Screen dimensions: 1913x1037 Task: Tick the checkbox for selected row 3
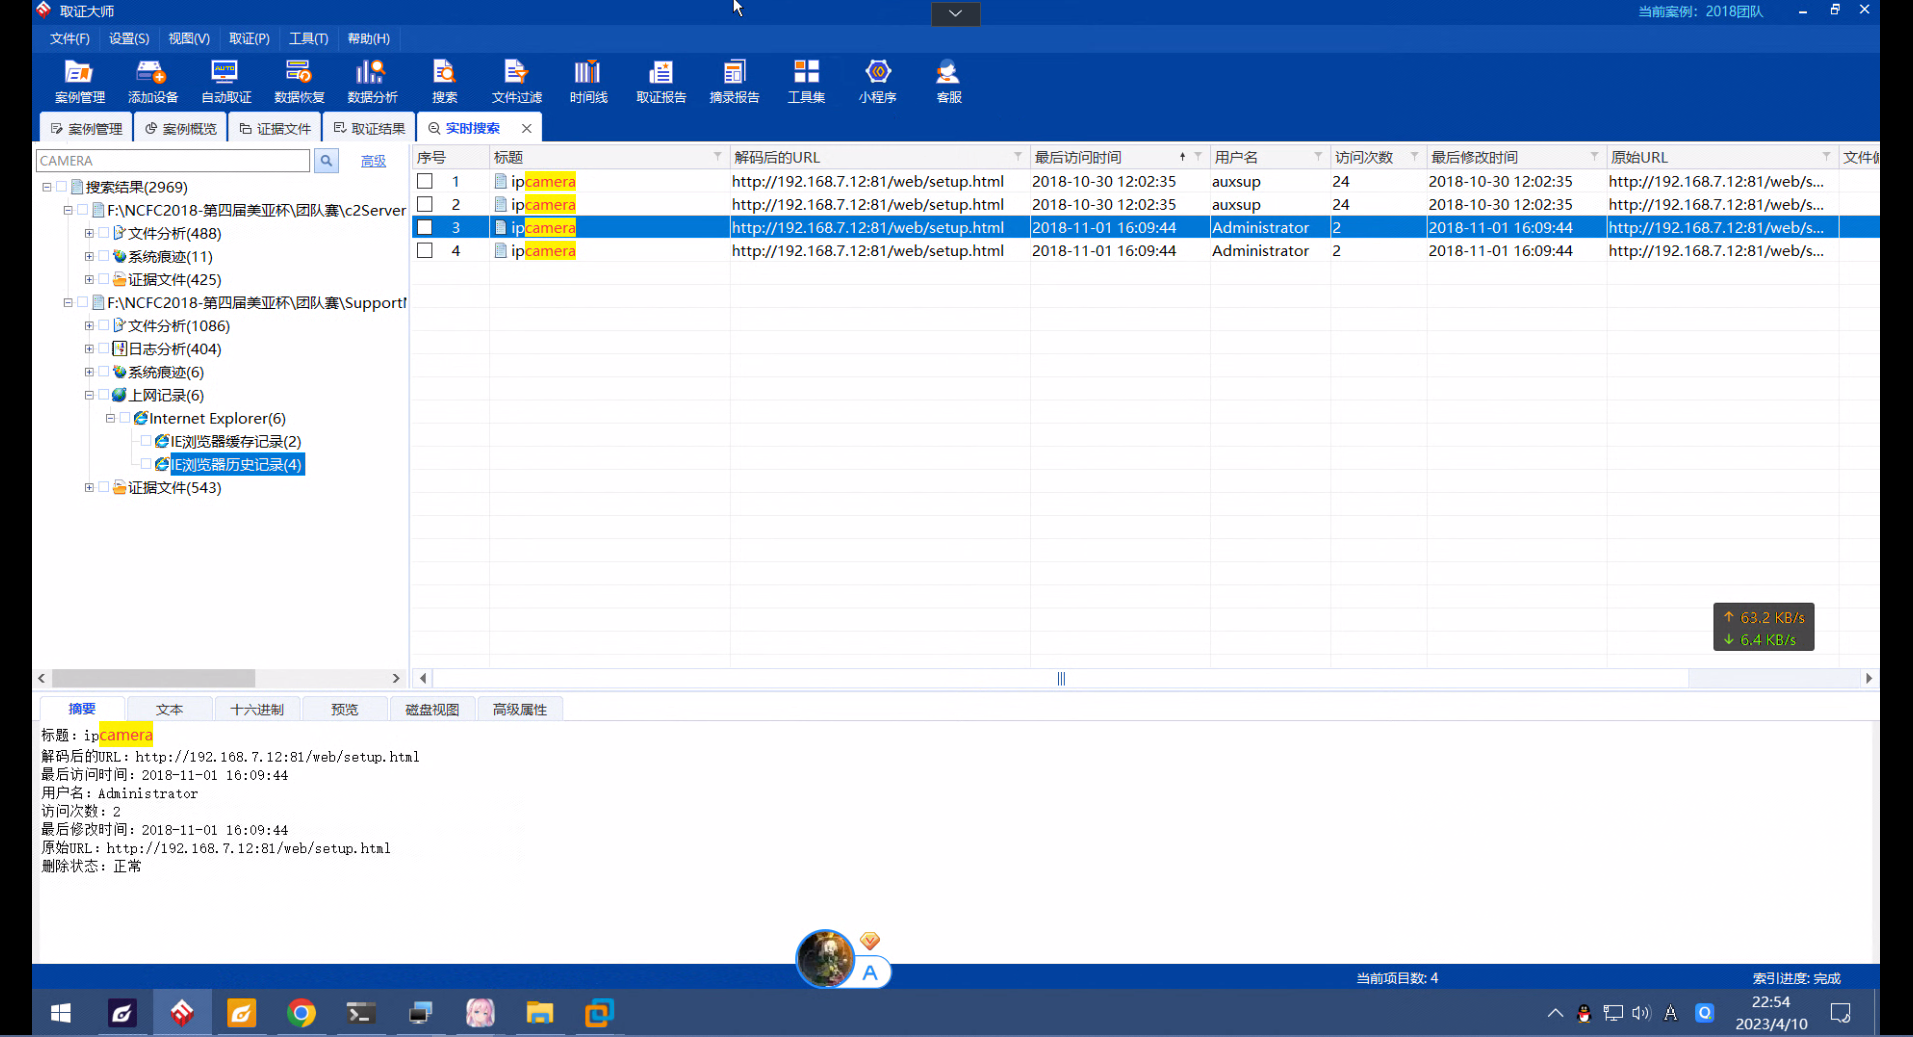tap(425, 227)
